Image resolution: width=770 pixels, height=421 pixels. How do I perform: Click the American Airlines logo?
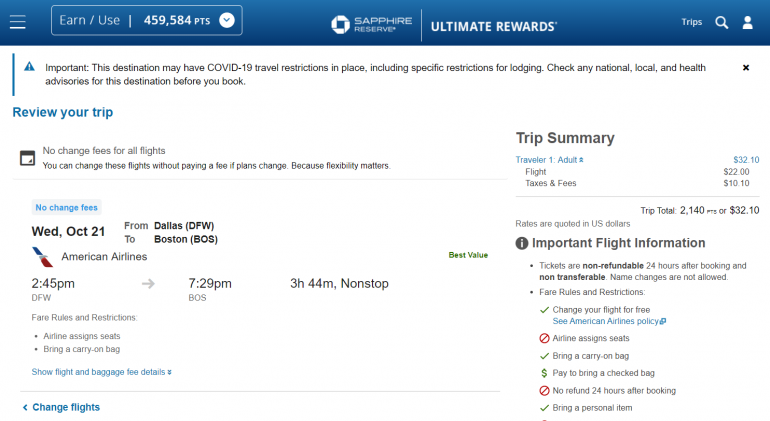[42, 257]
